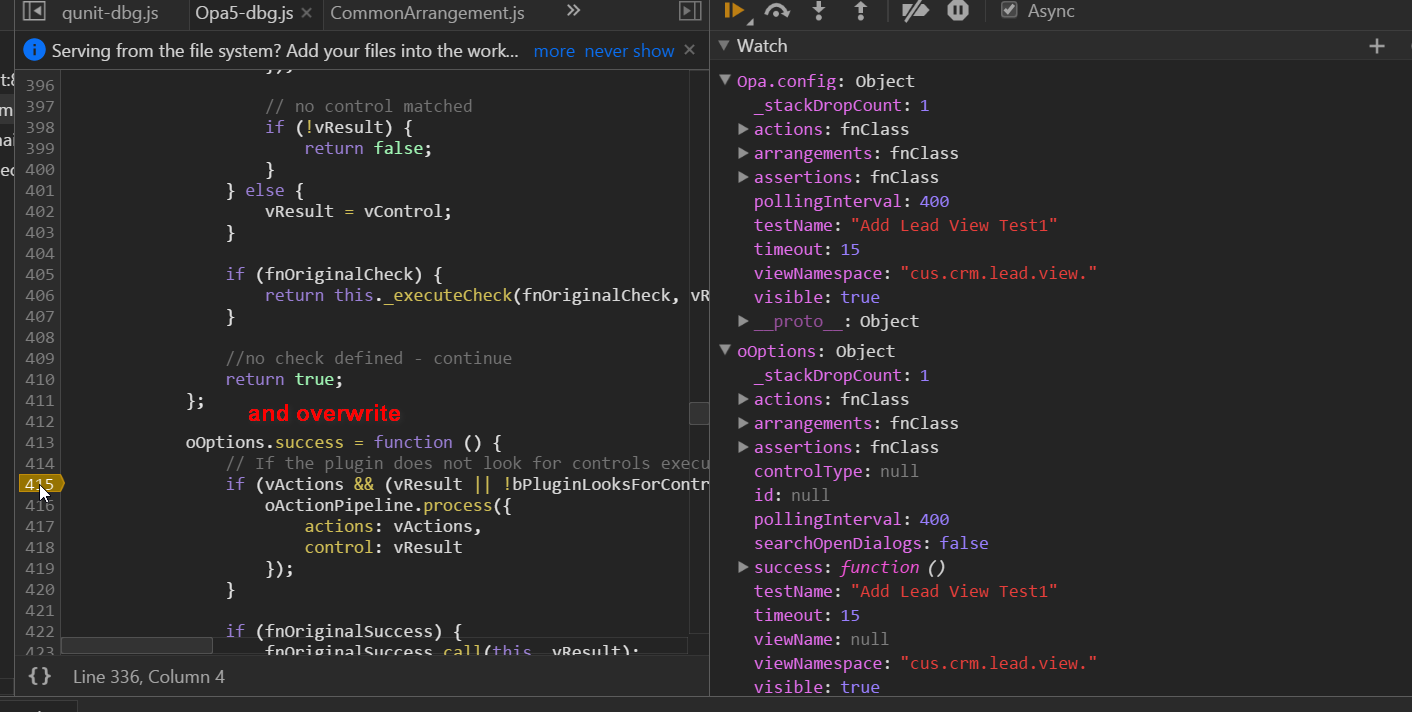Expand assertions under oOptions
The image size is (1412, 712).
pyautogui.click(x=743, y=447)
